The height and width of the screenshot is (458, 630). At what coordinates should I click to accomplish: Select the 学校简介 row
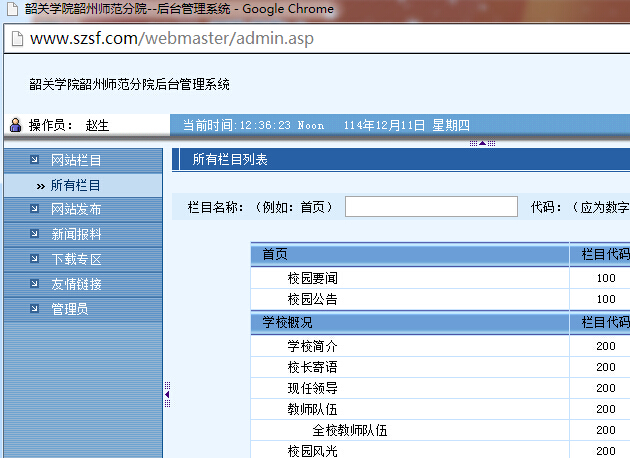pos(440,346)
